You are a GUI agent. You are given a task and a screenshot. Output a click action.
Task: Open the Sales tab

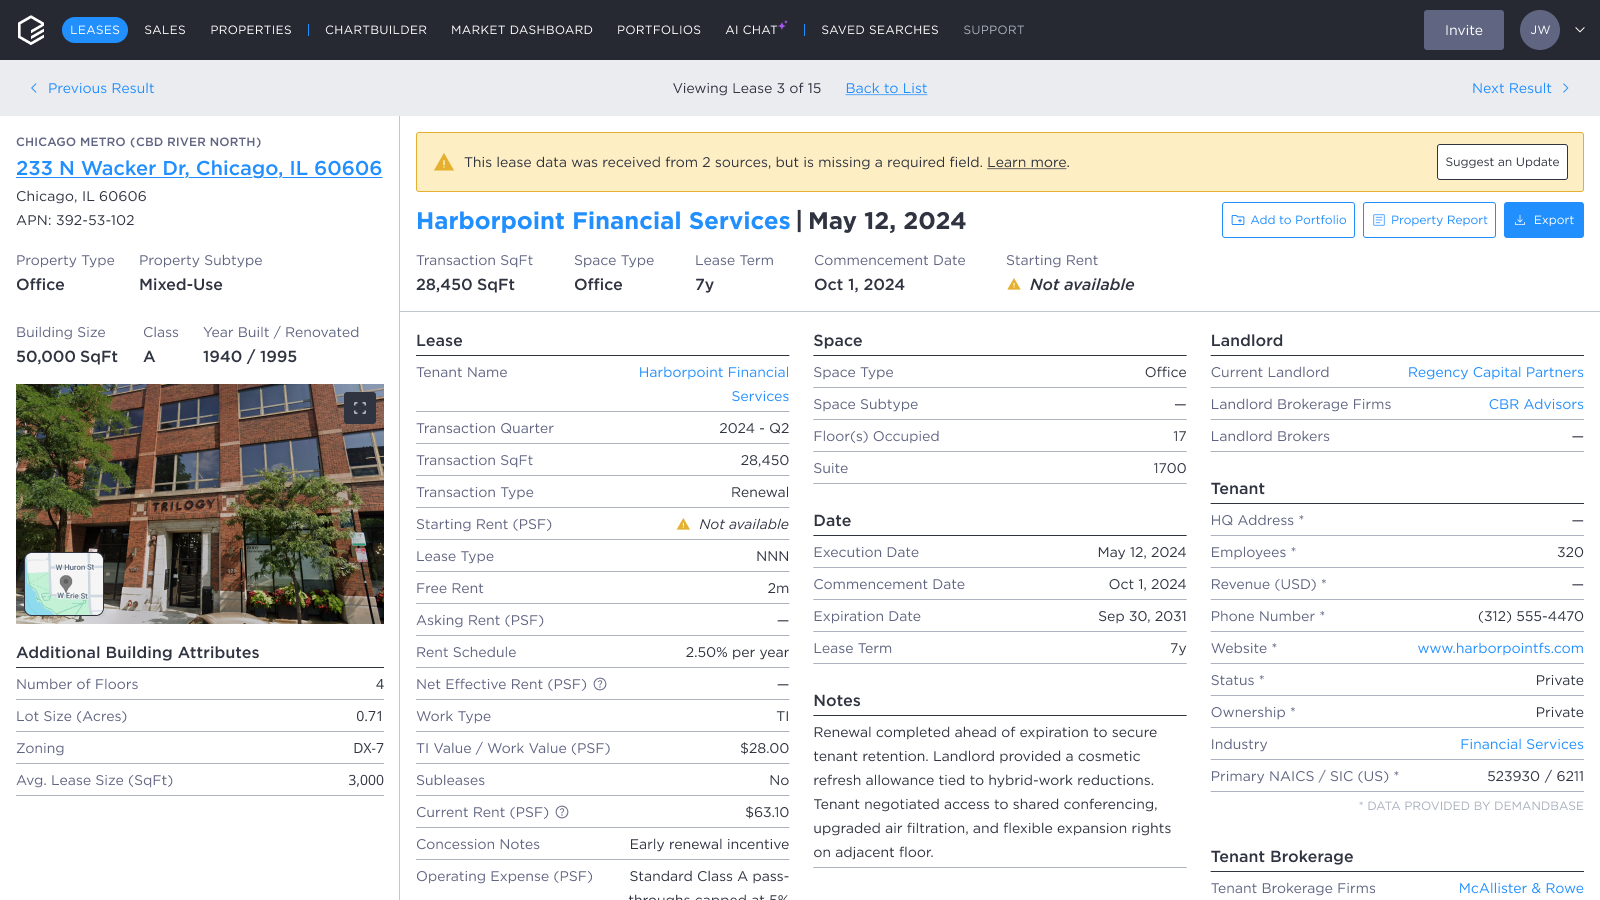click(x=165, y=30)
